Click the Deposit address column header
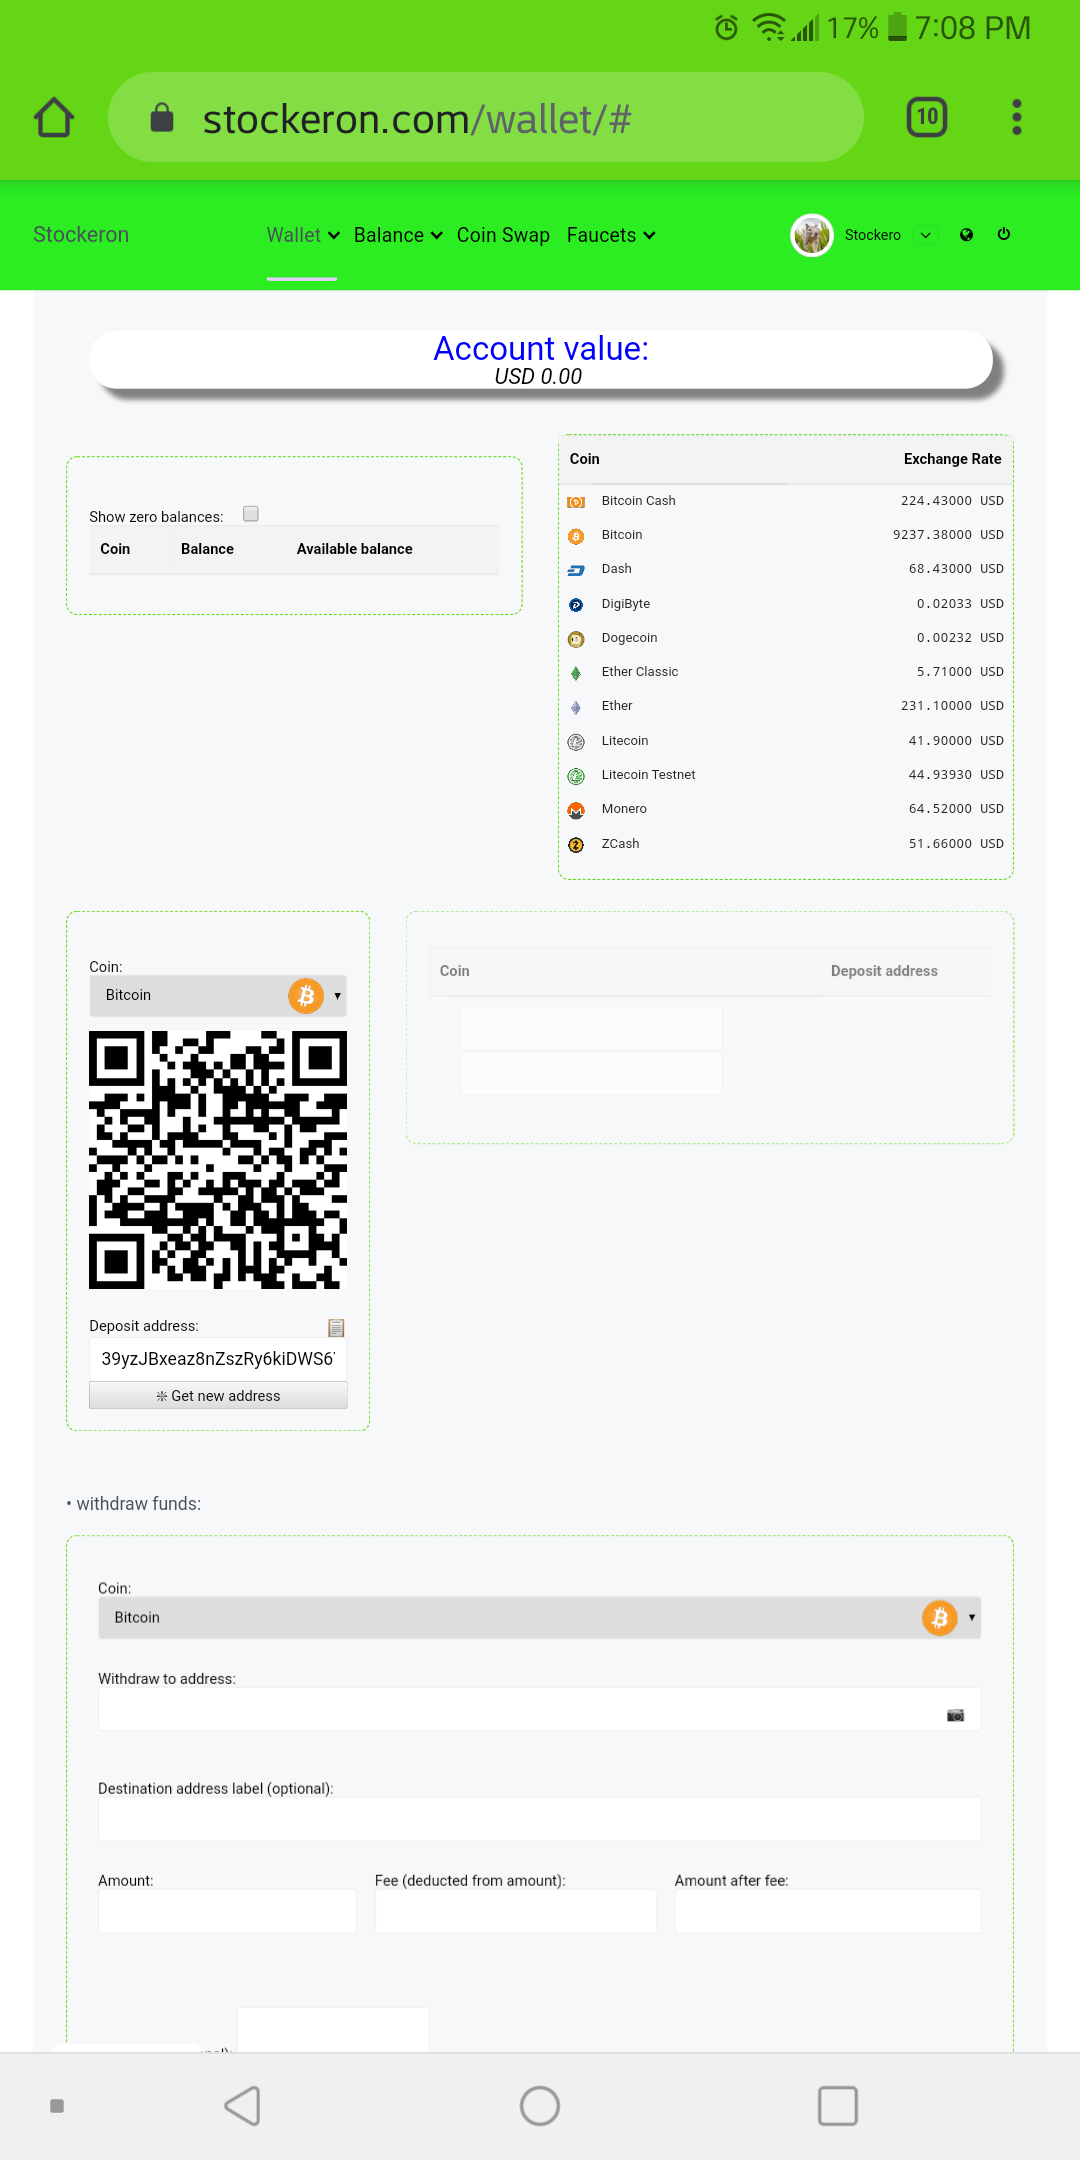The image size is (1080, 2160). (884, 971)
